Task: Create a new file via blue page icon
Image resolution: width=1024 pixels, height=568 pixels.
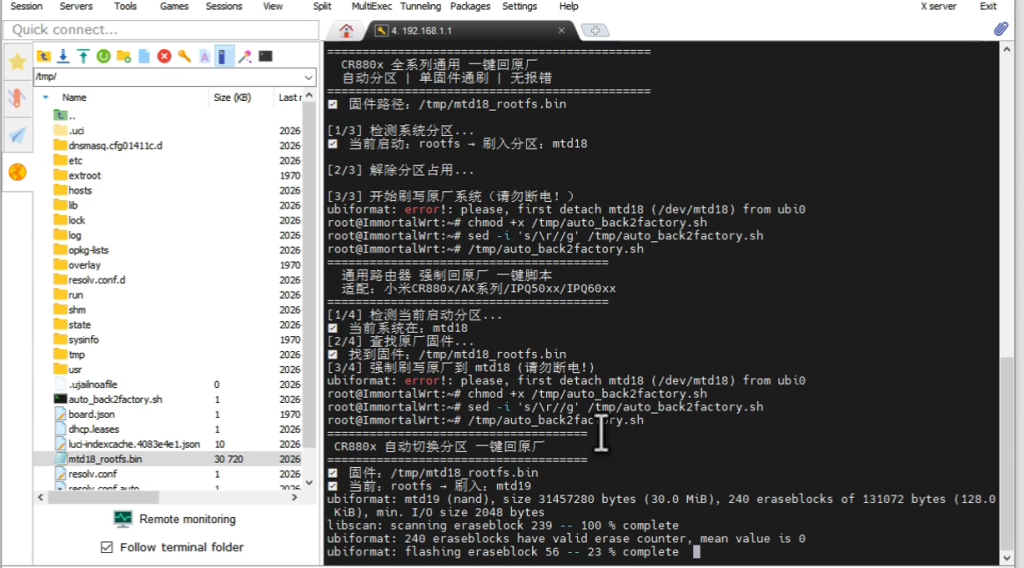Action: (144, 57)
